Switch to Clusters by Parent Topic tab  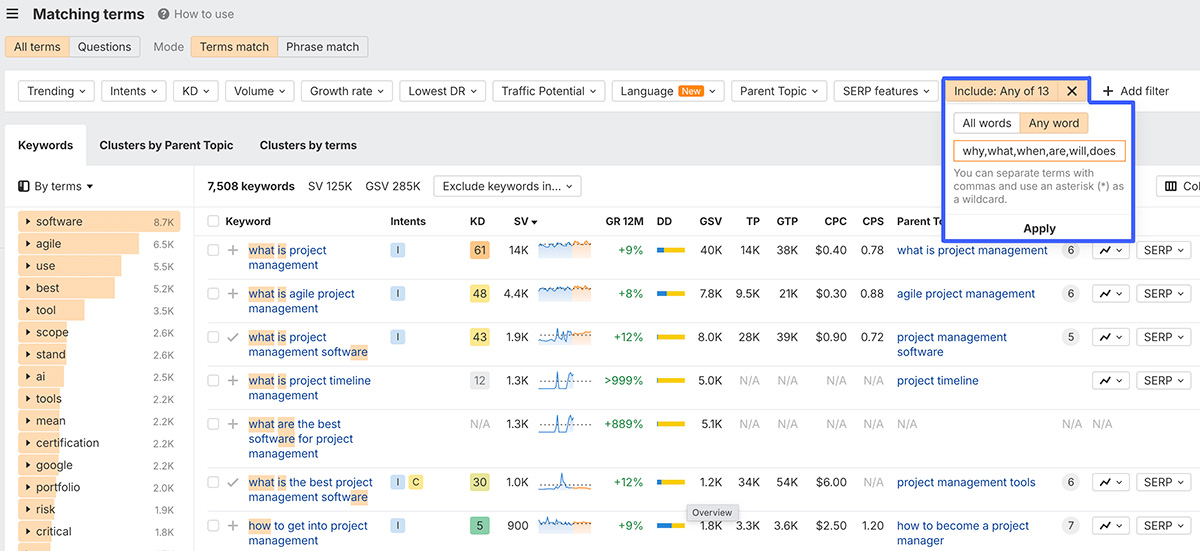pyautogui.click(x=166, y=145)
